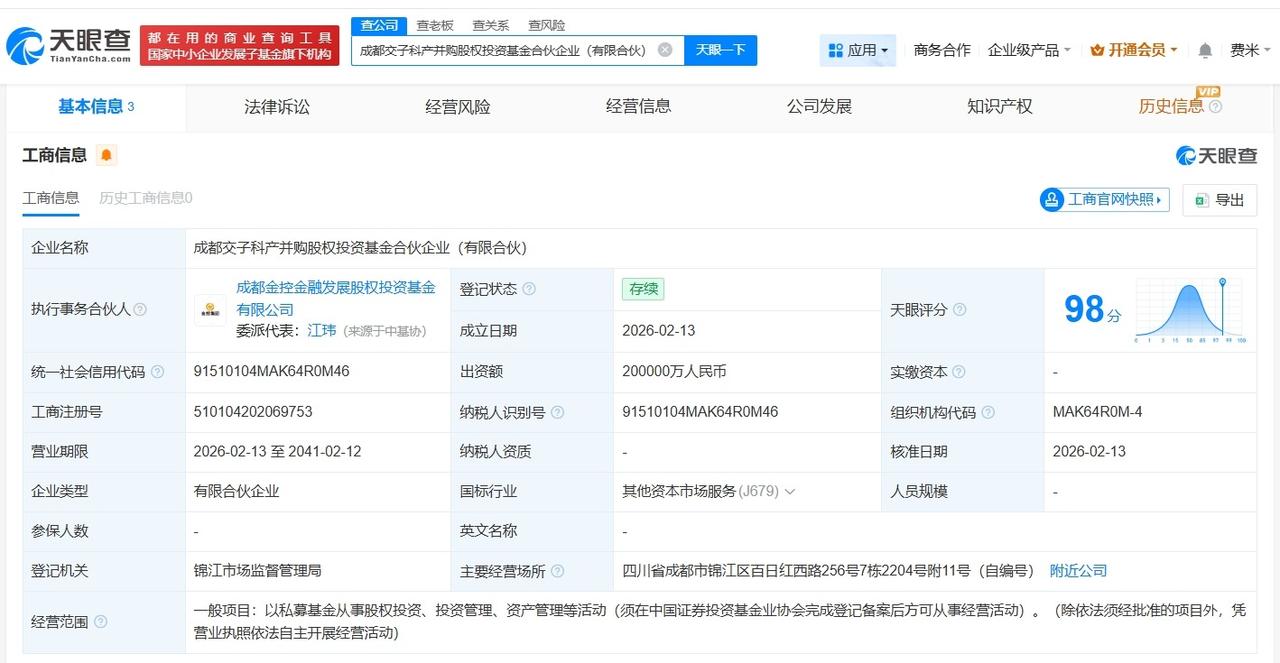
Task: Expand the 其他资本市场服务(J679) industry dropdown
Action: click(x=790, y=491)
